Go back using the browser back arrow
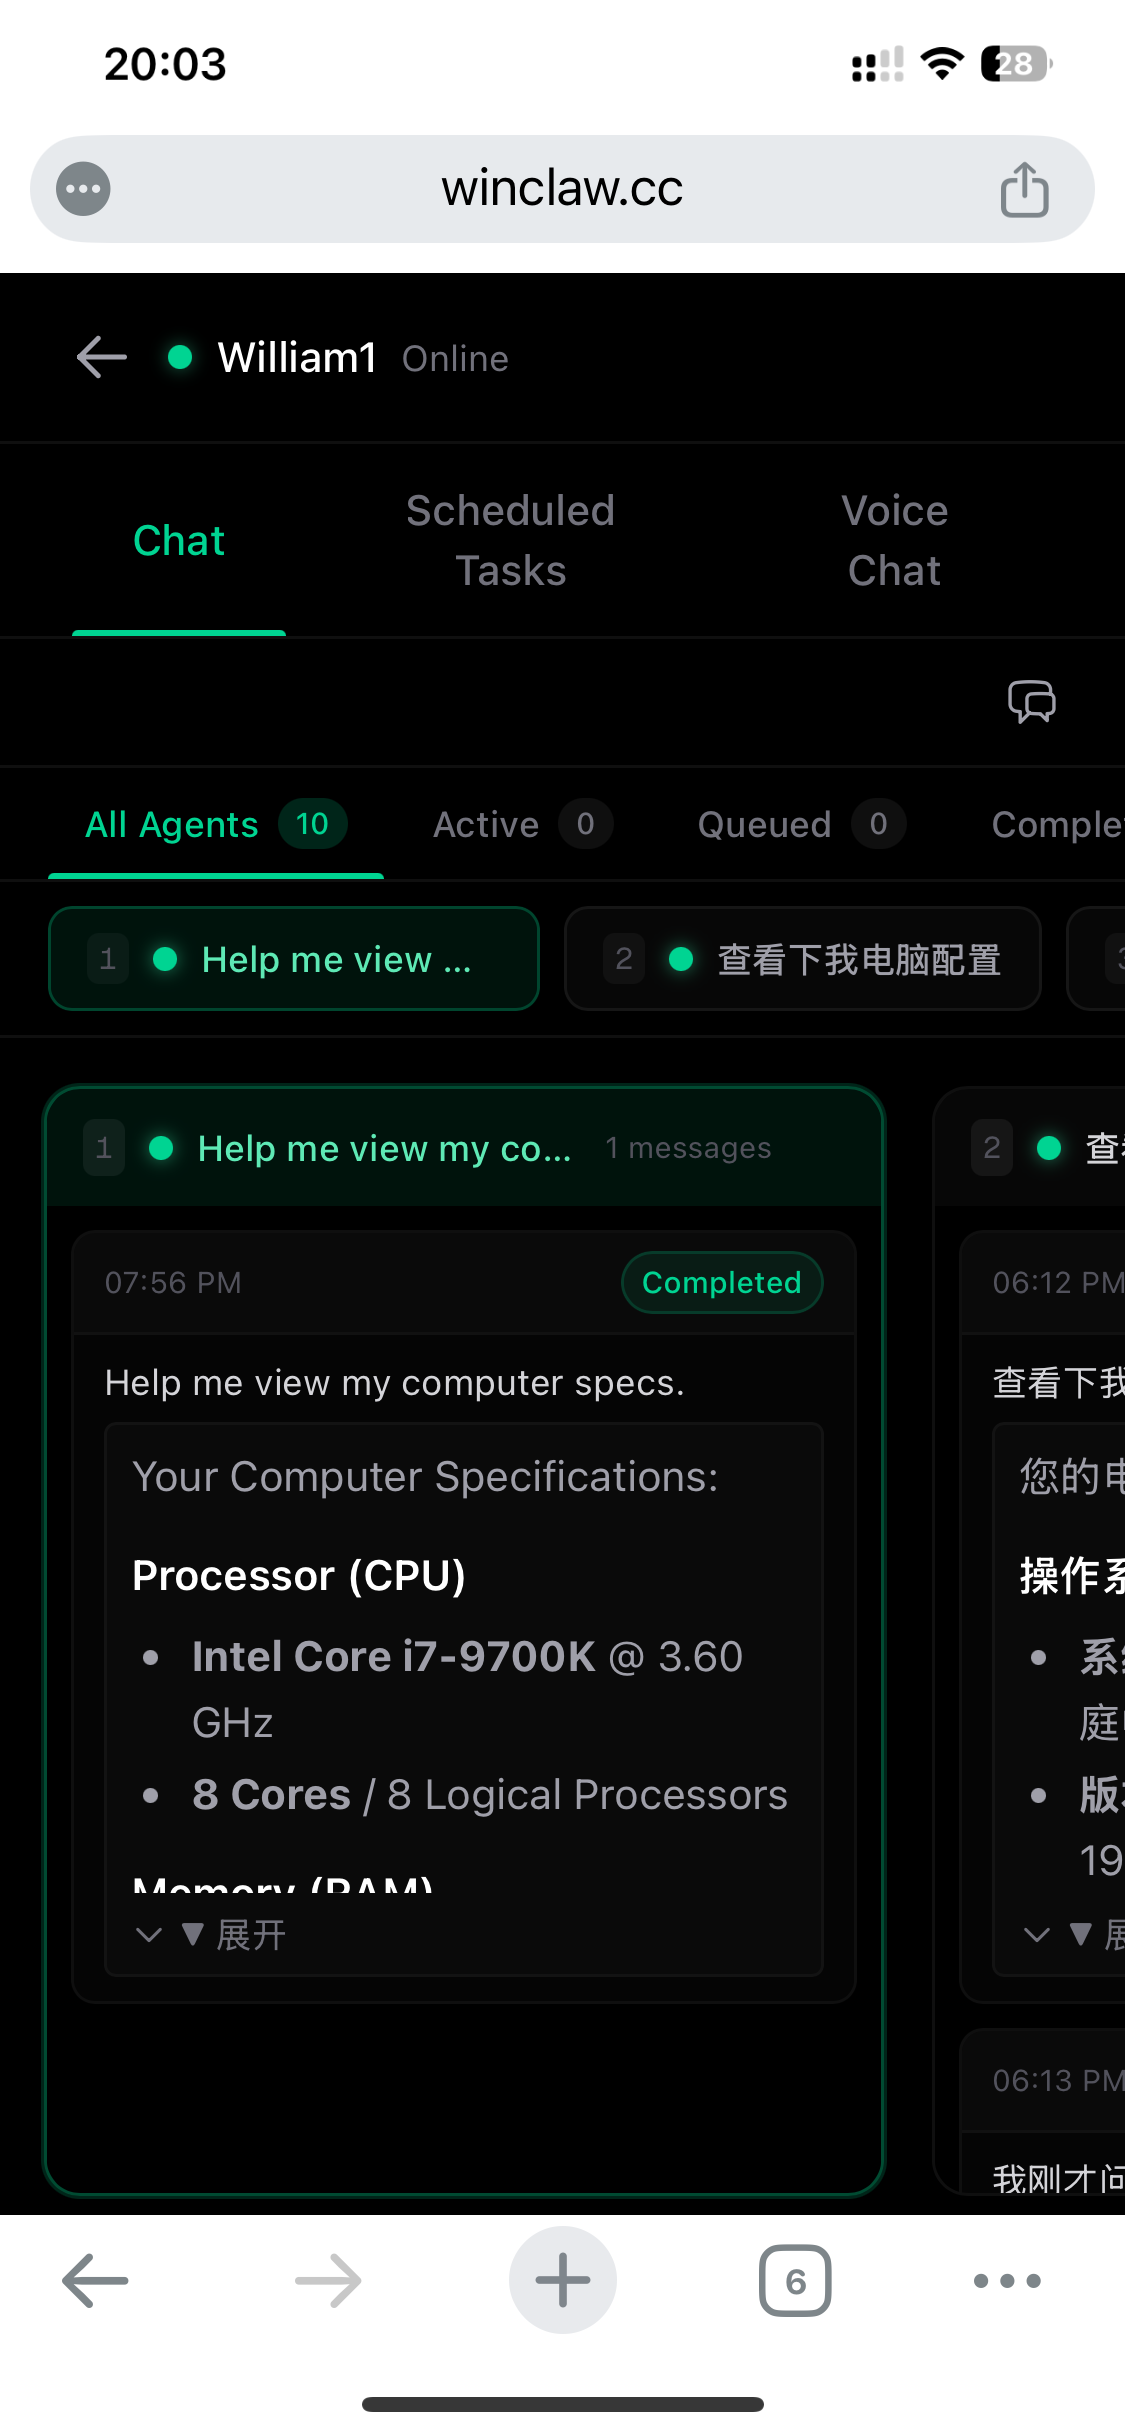The image size is (1125, 2436). click(93, 2280)
